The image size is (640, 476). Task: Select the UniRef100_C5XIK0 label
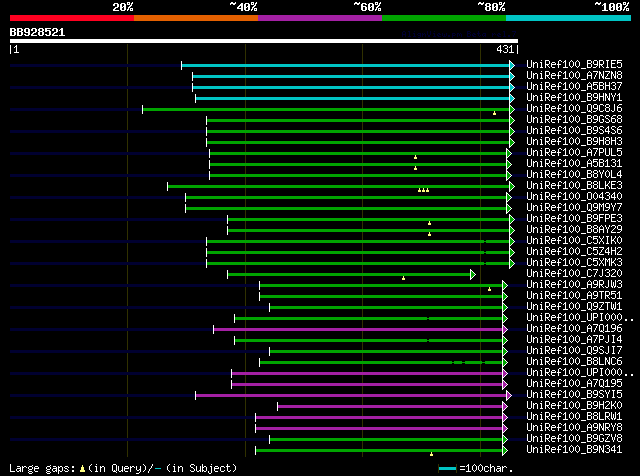point(574,241)
